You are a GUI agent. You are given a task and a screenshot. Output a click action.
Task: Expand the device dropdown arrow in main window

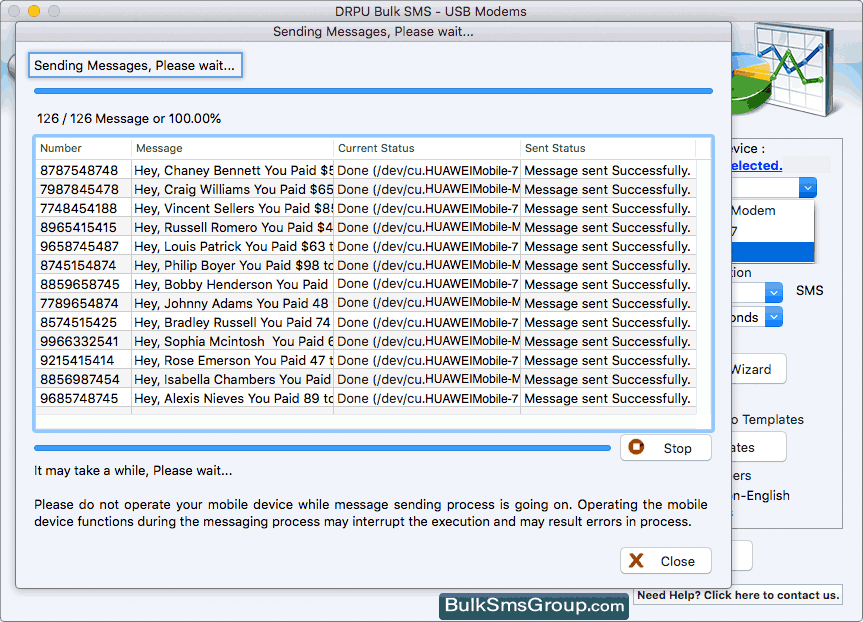807,188
